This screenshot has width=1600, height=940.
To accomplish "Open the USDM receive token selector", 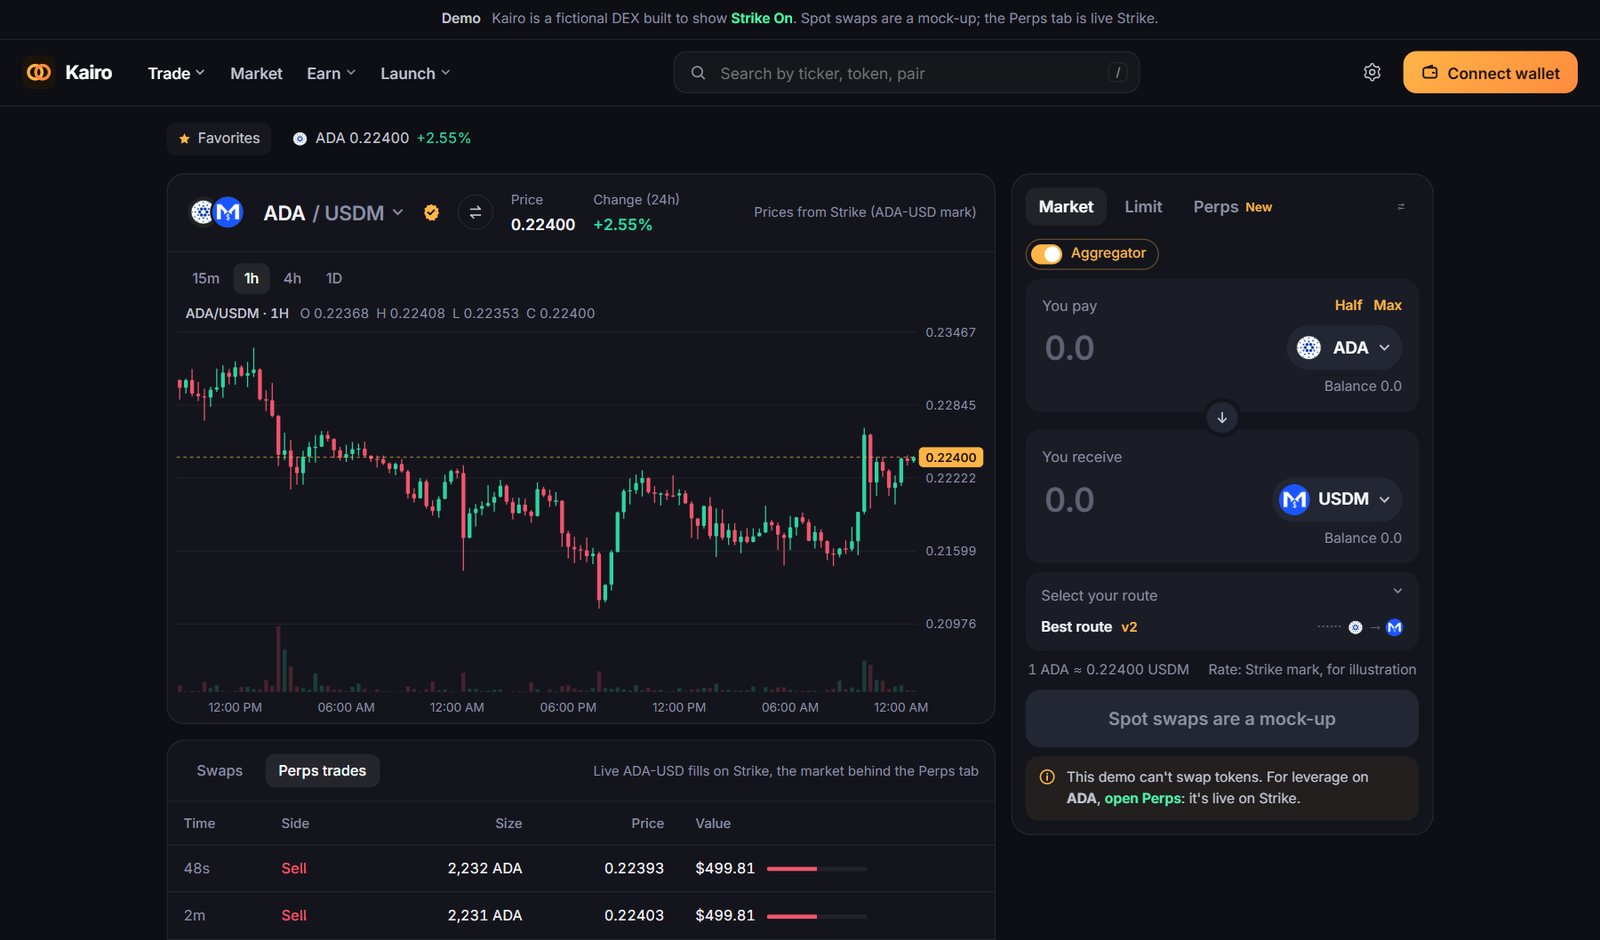I will [x=1337, y=499].
